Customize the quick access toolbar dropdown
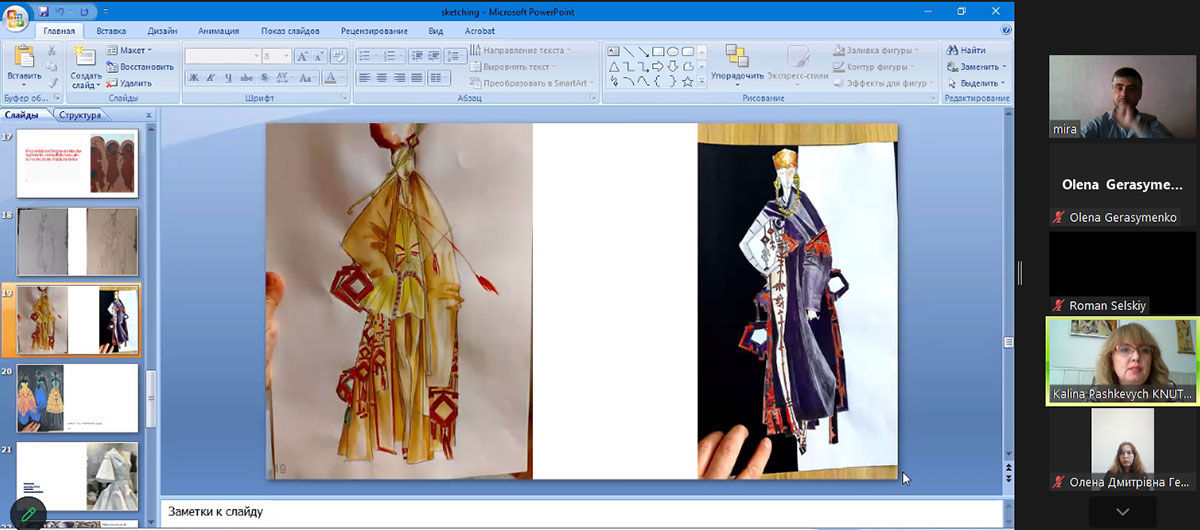This screenshot has width=1200, height=530. tap(107, 11)
